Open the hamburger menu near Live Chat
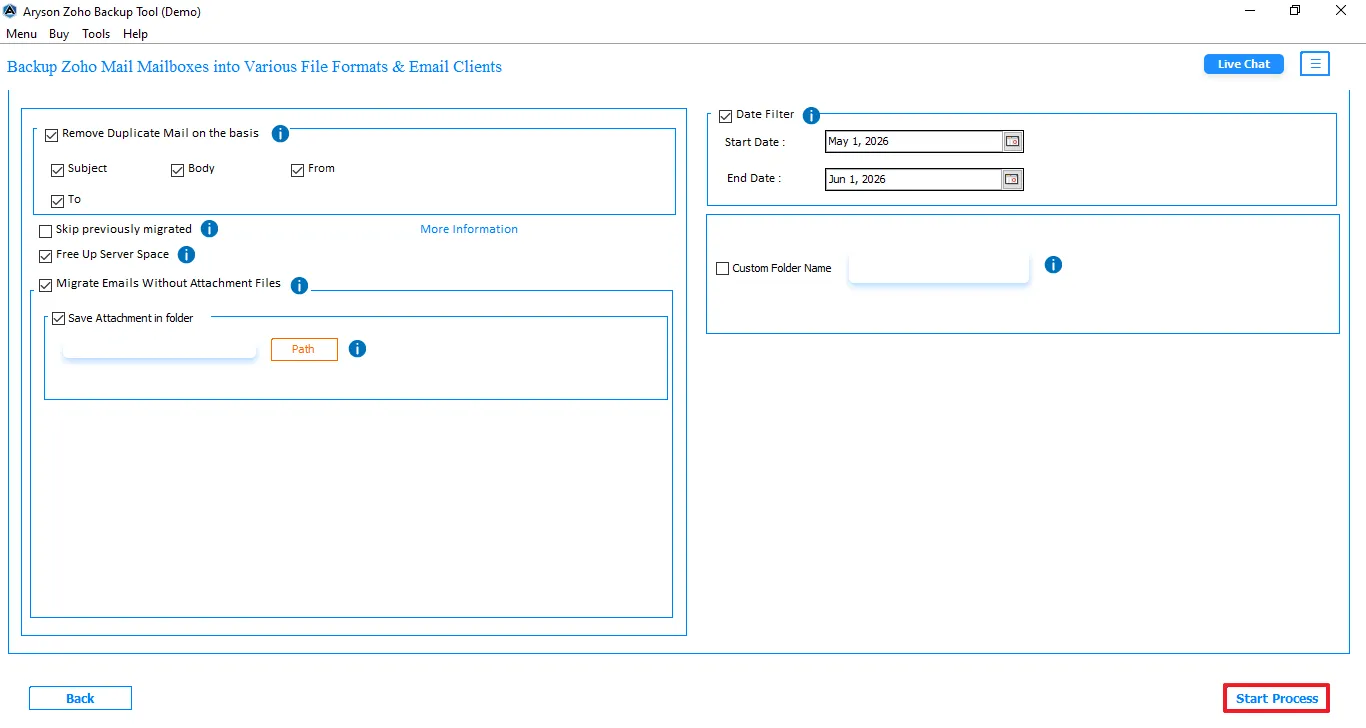Screen dimensions: 1366x728 point(1315,64)
